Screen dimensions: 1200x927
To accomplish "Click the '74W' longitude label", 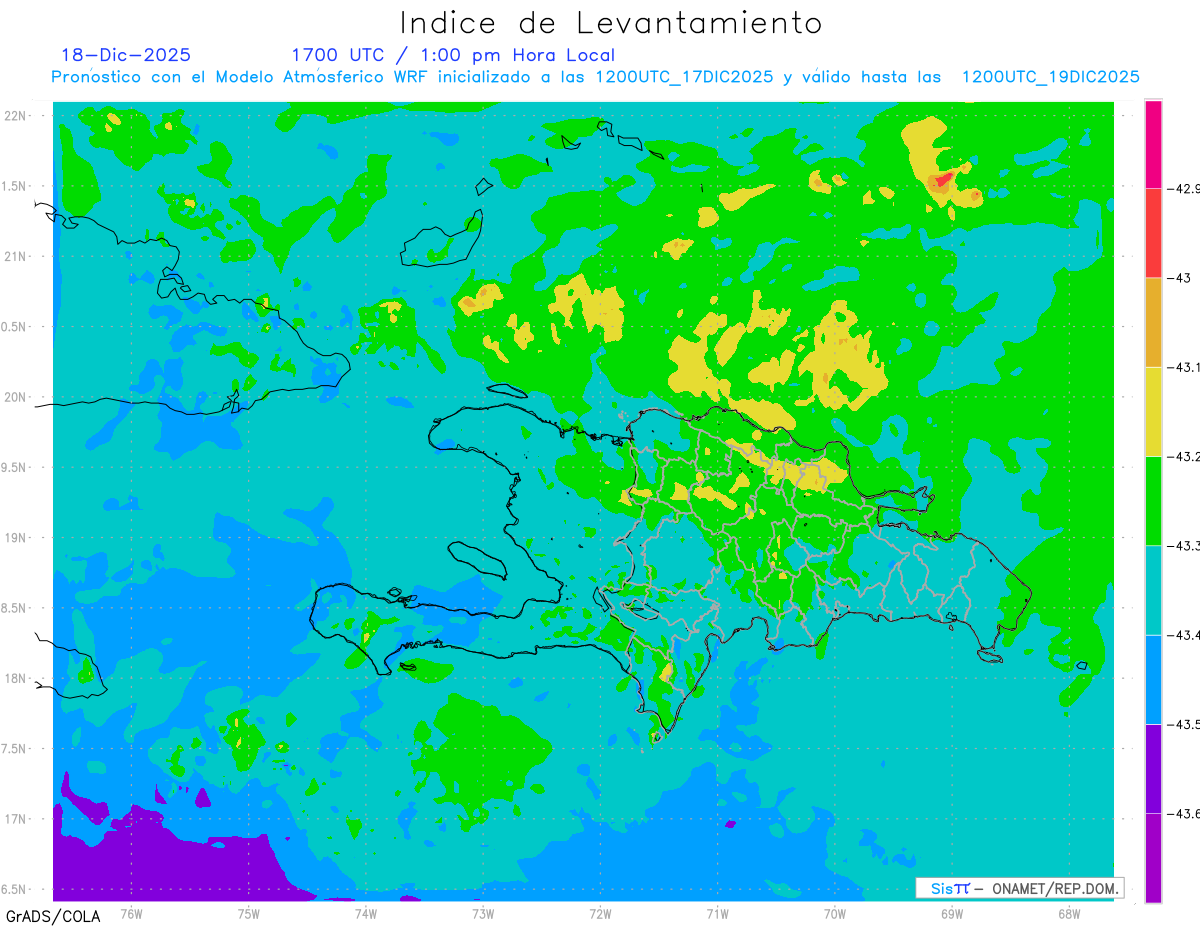I will [365, 914].
